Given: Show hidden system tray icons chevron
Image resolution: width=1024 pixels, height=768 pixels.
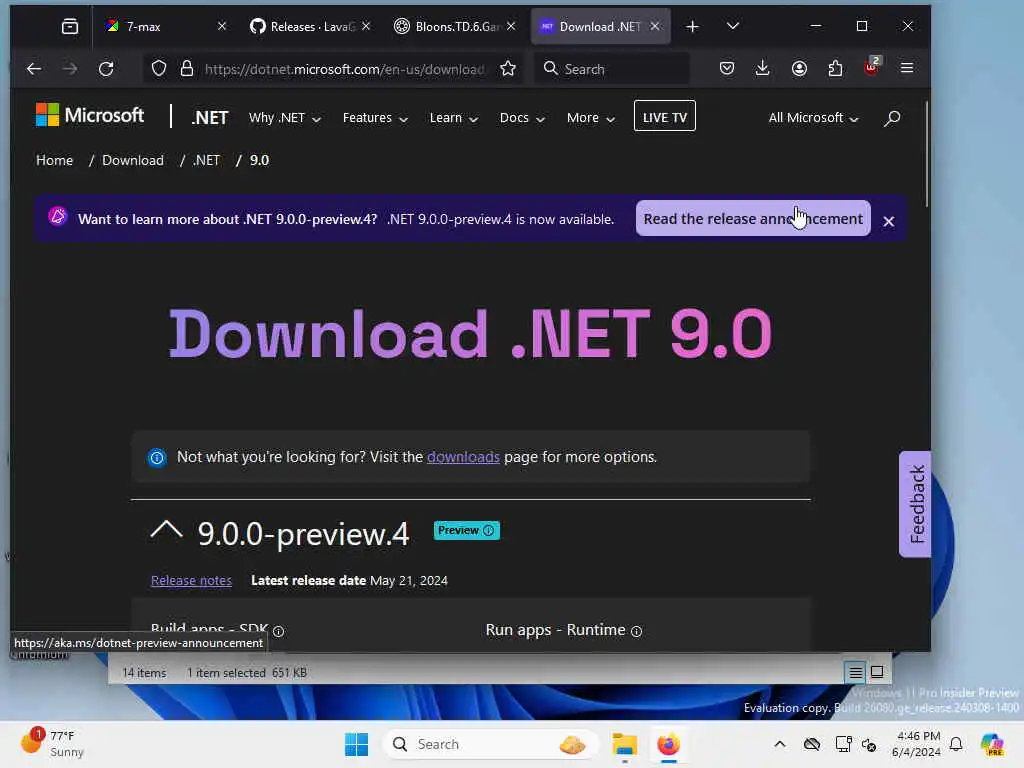Looking at the screenshot, I should click(x=780, y=744).
